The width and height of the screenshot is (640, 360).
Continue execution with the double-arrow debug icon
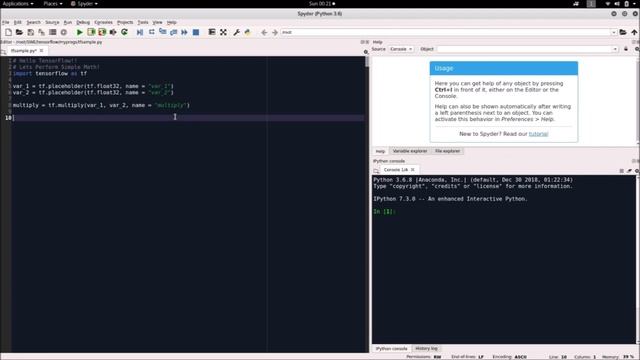click(184, 32)
